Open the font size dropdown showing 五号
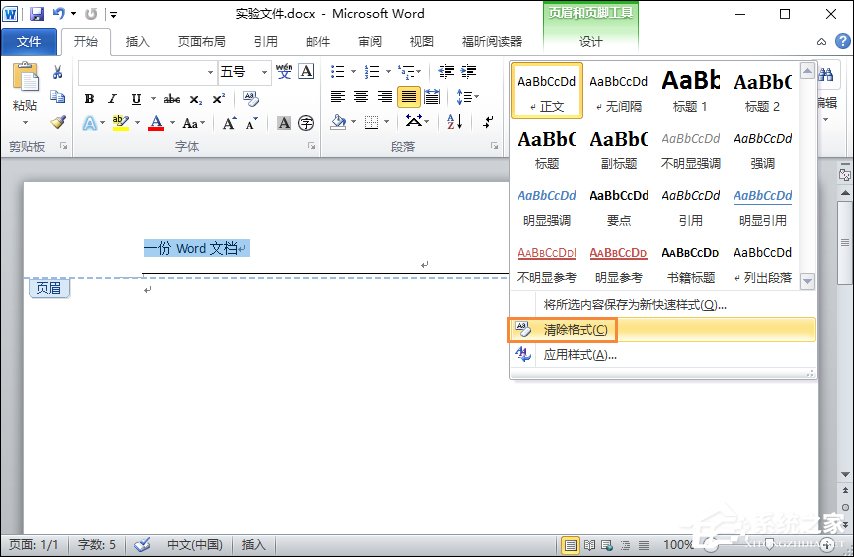Screen dimensions: 854x557 244,72
